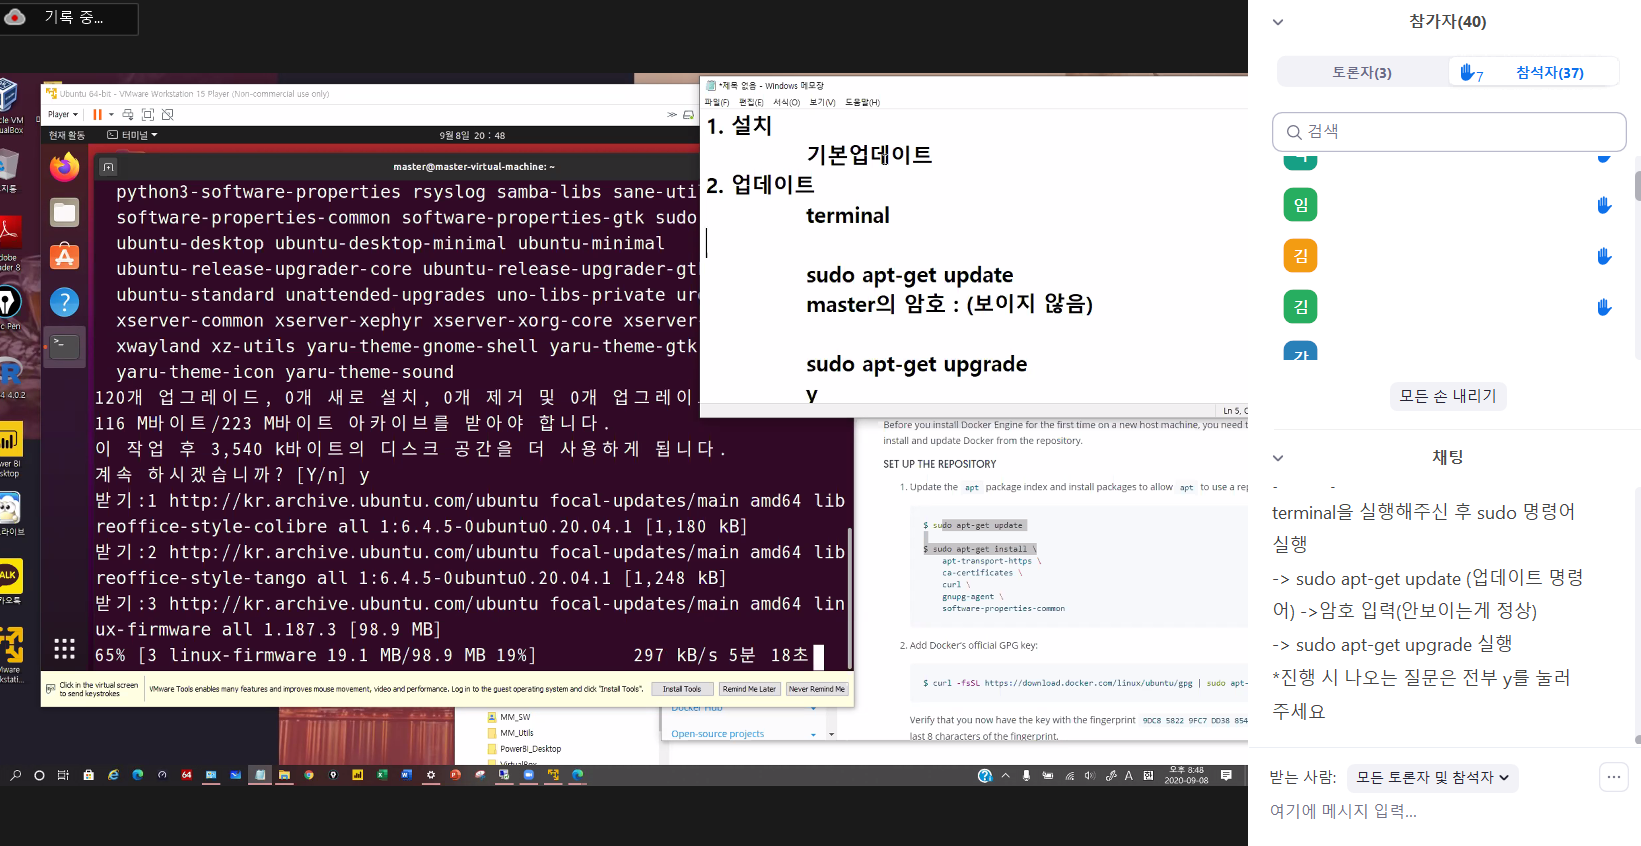Enter VMware full screen mode
This screenshot has height=846, width=1641.
click(148, 115)
